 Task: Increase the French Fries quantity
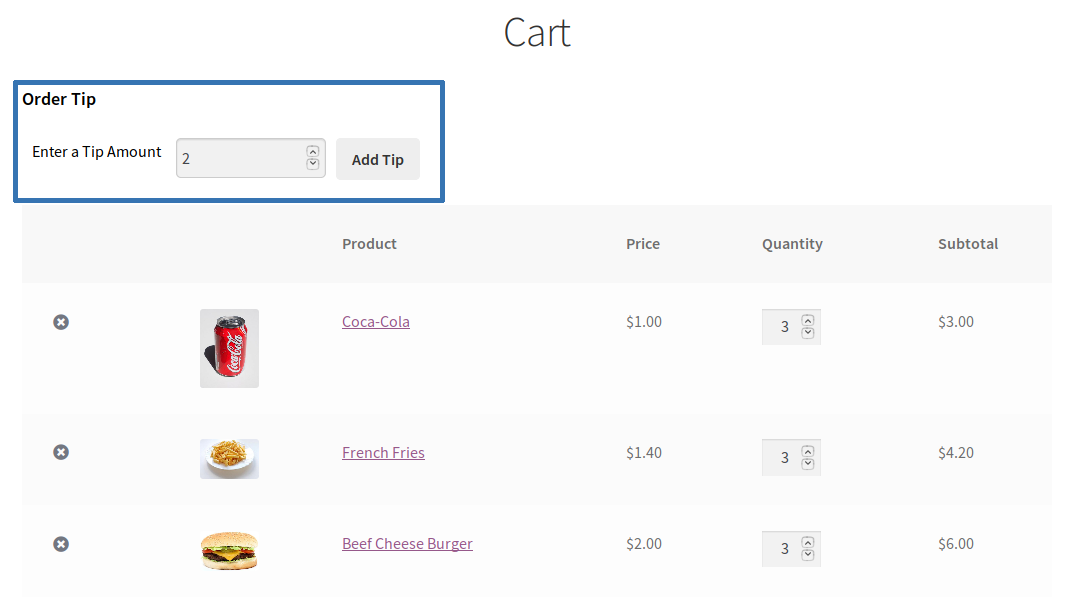coord(808,451)
